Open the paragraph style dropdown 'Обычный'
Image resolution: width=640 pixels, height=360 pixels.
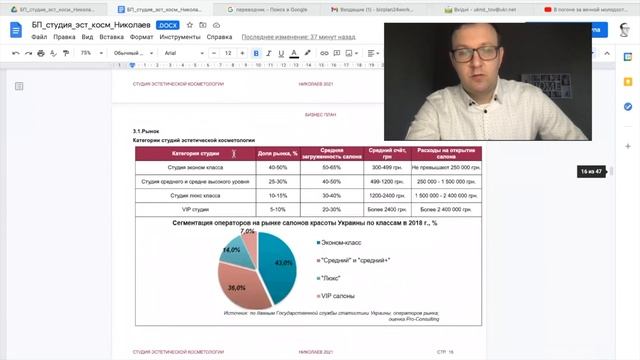pyautogui.click(x=133, y=53)
